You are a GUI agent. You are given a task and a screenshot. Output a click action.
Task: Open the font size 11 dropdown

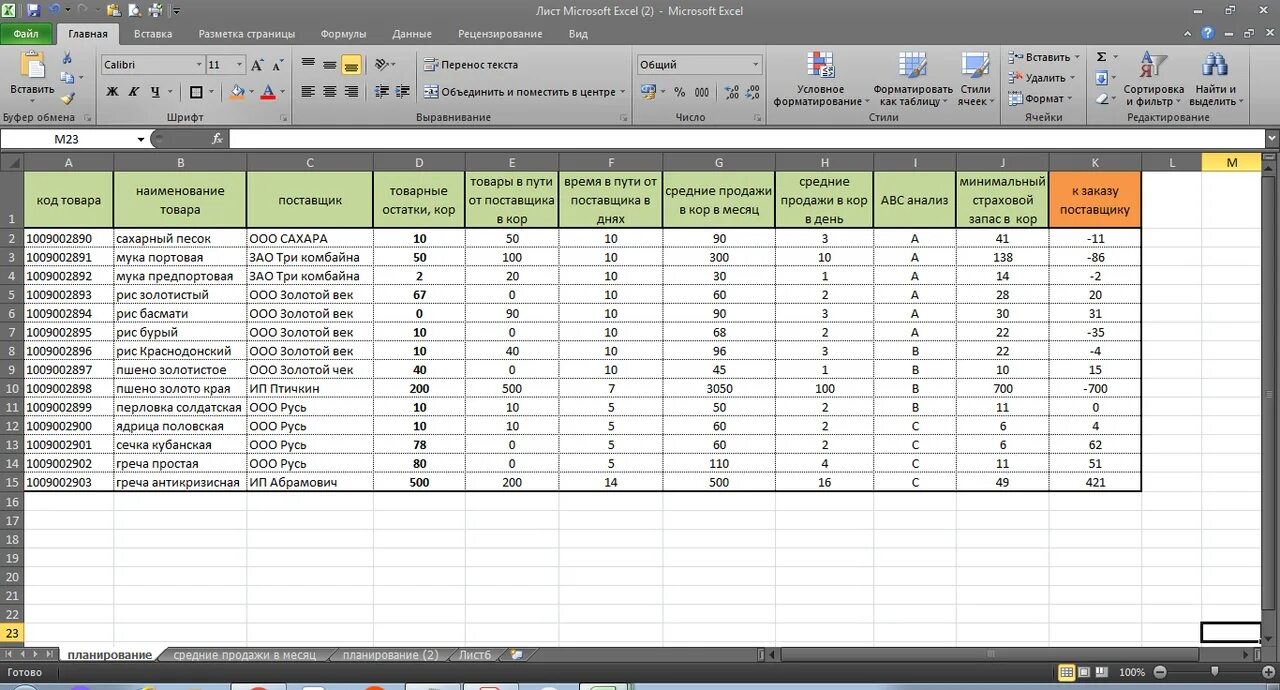point(239,65)
